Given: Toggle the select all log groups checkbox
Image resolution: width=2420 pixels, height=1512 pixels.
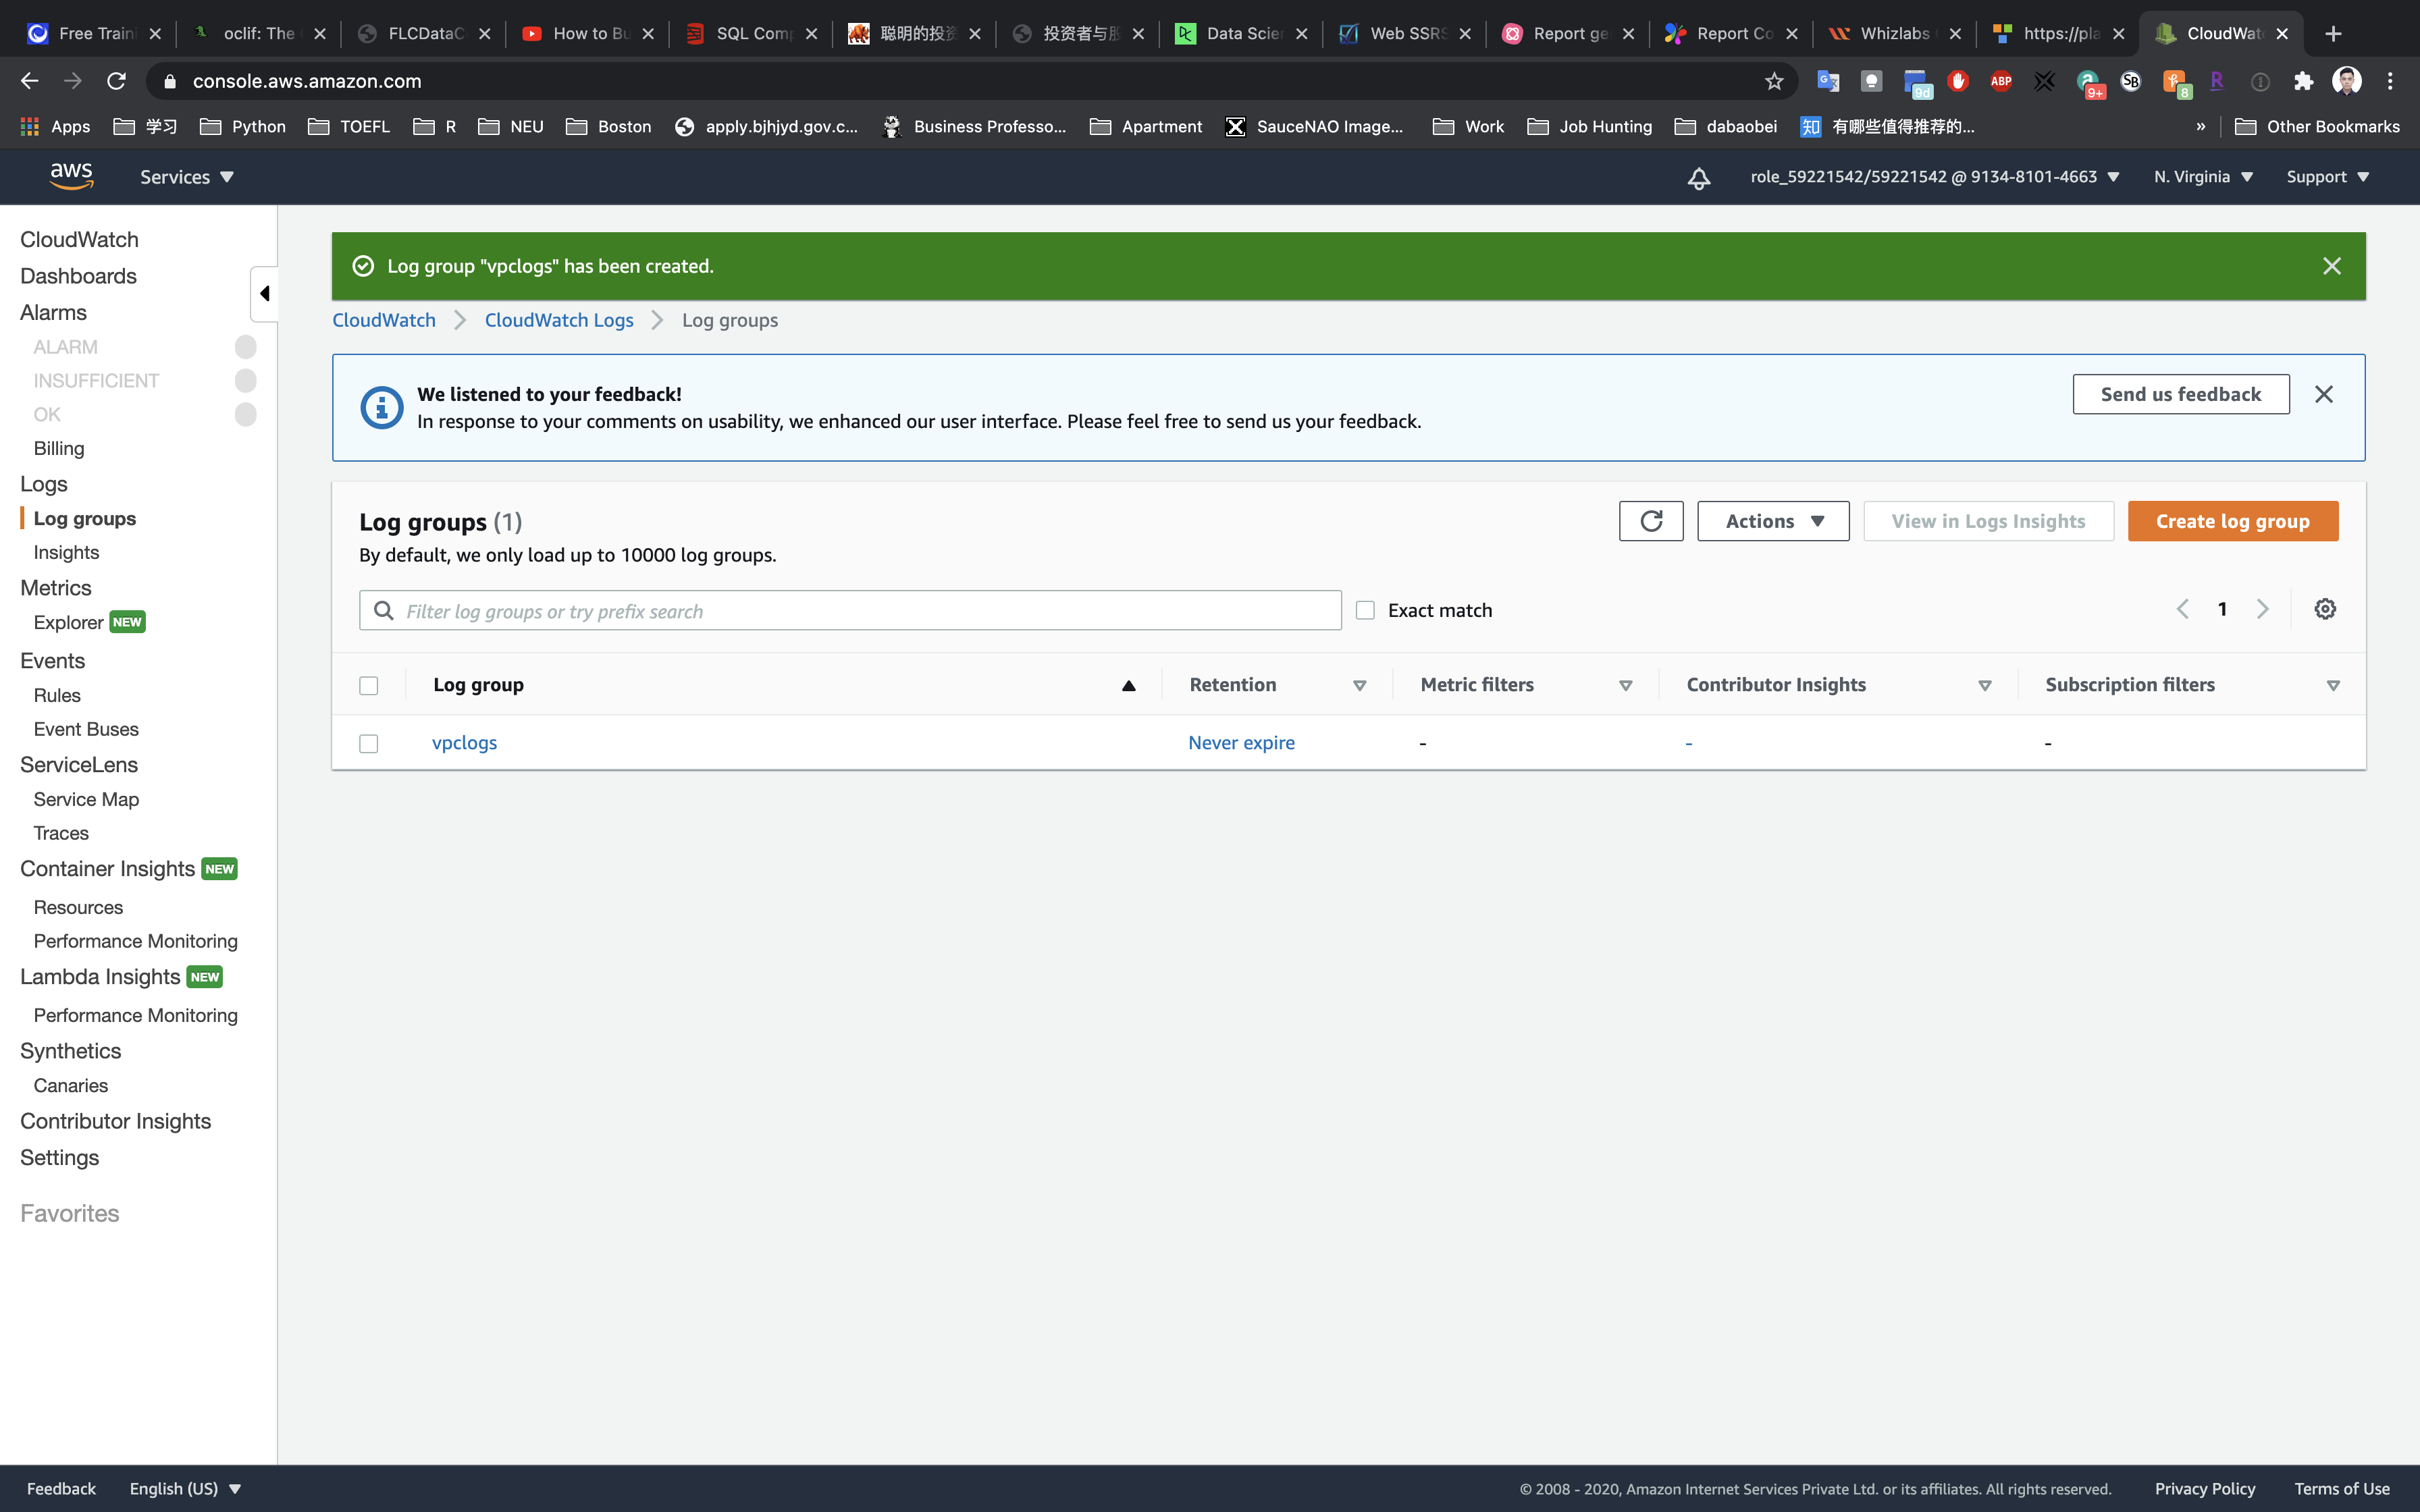Looking at the screenshot, I should coord(369,685).
